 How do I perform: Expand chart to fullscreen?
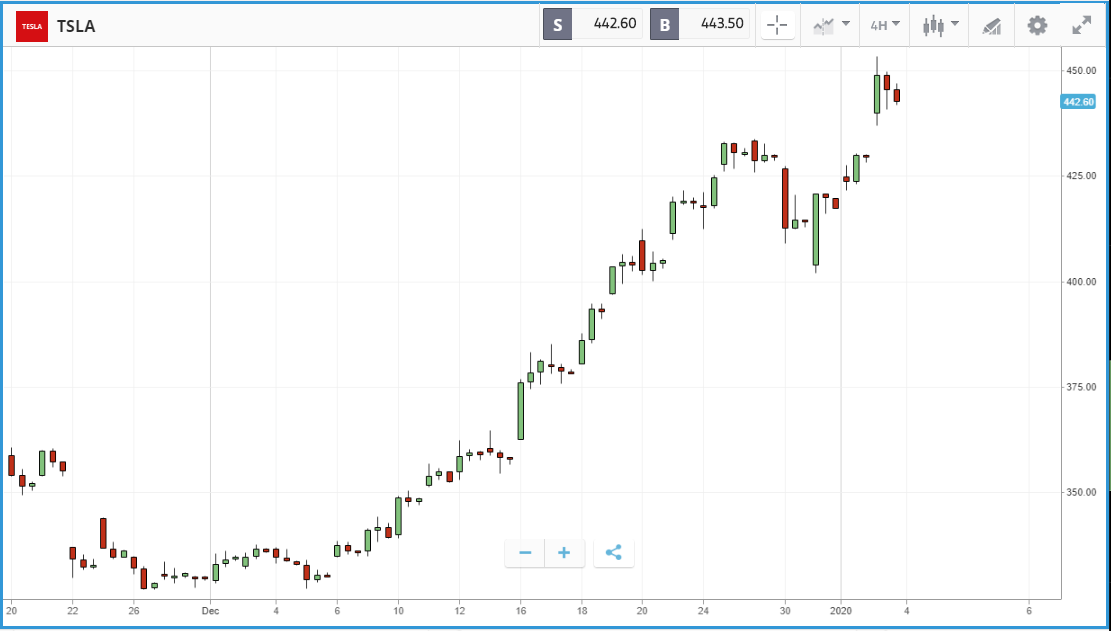coord(1081,26)
